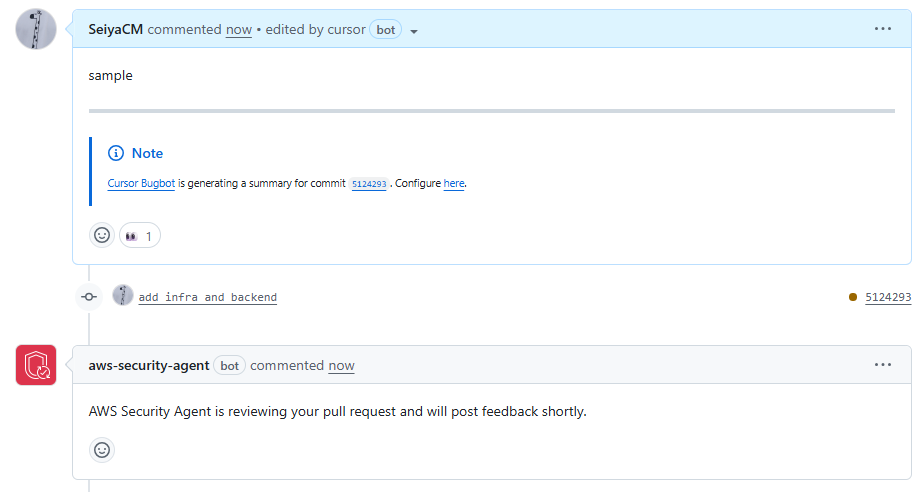Open the SeiyaCM username link

click(115, 29)
